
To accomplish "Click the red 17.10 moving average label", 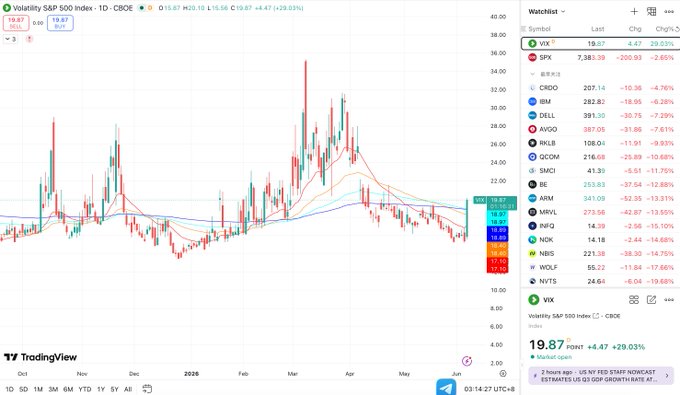I will coord(497,265).
